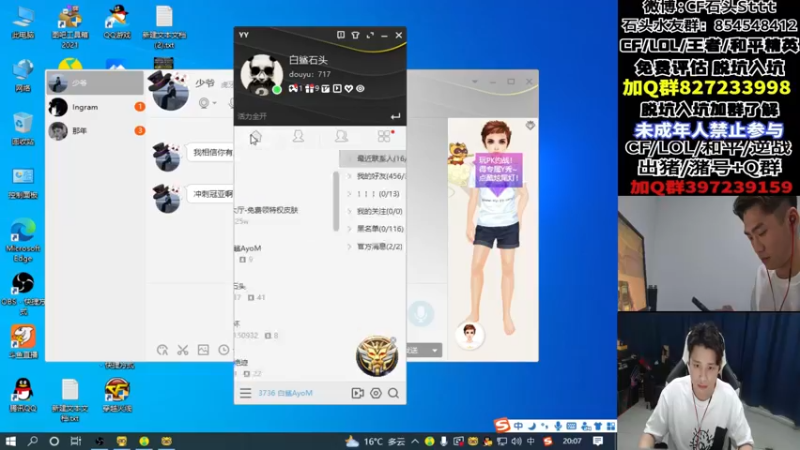Open YY settings hexagon icon
The image size is (800, 450).
coord(376,393)
